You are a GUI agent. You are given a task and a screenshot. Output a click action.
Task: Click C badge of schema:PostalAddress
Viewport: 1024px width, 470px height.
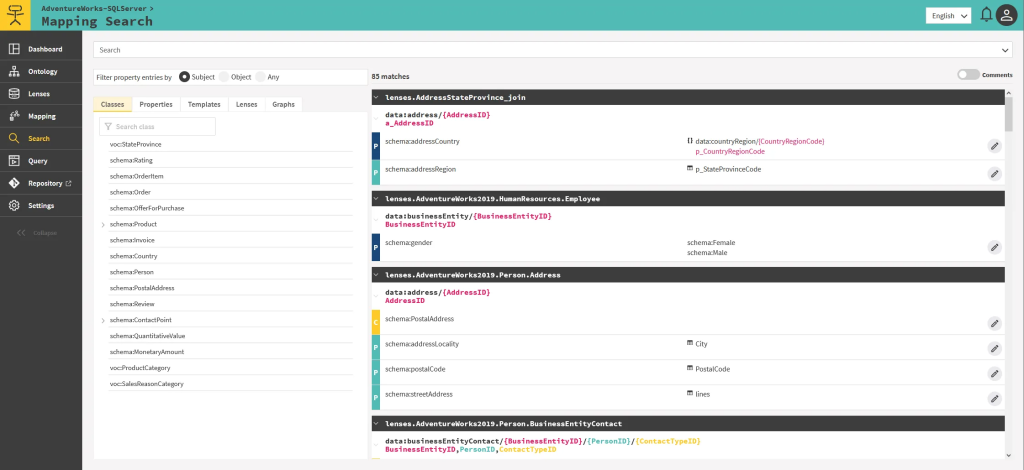[x=376, y=323]
